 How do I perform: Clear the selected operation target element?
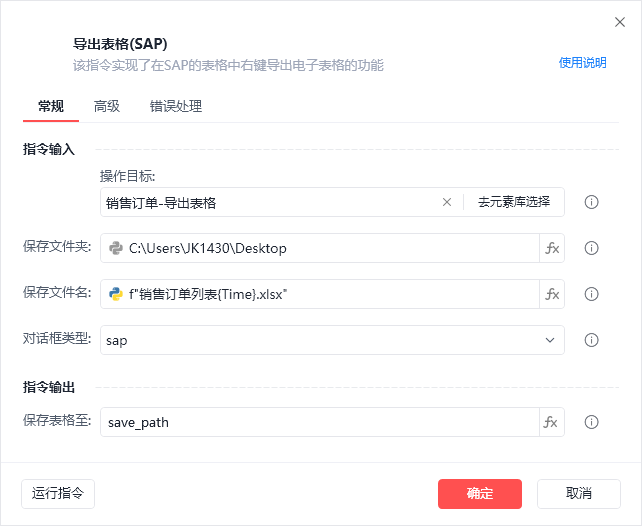[447, 202]
